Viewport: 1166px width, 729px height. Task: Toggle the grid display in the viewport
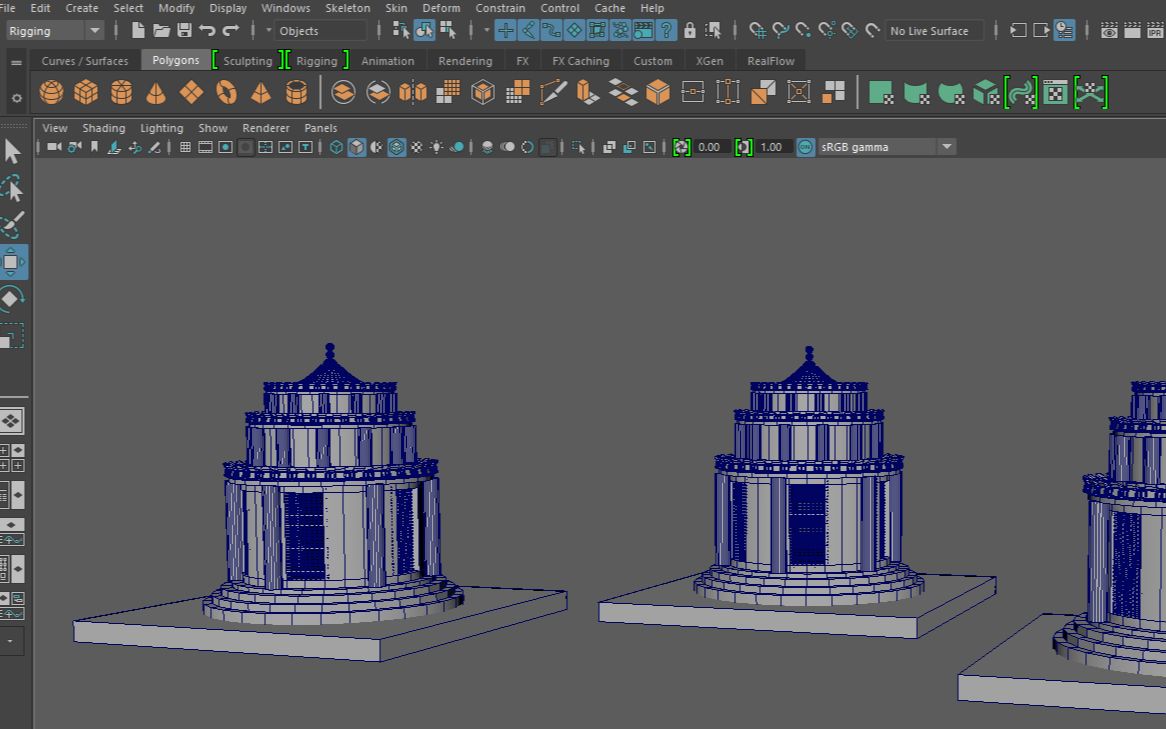183,146
